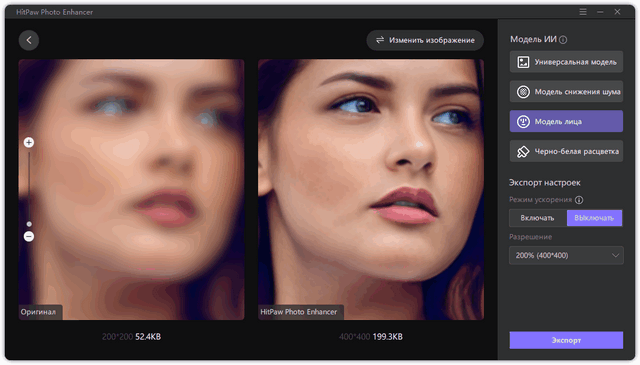Click the zoom out minus icon

pyautogui.click(x=29, y=236)
